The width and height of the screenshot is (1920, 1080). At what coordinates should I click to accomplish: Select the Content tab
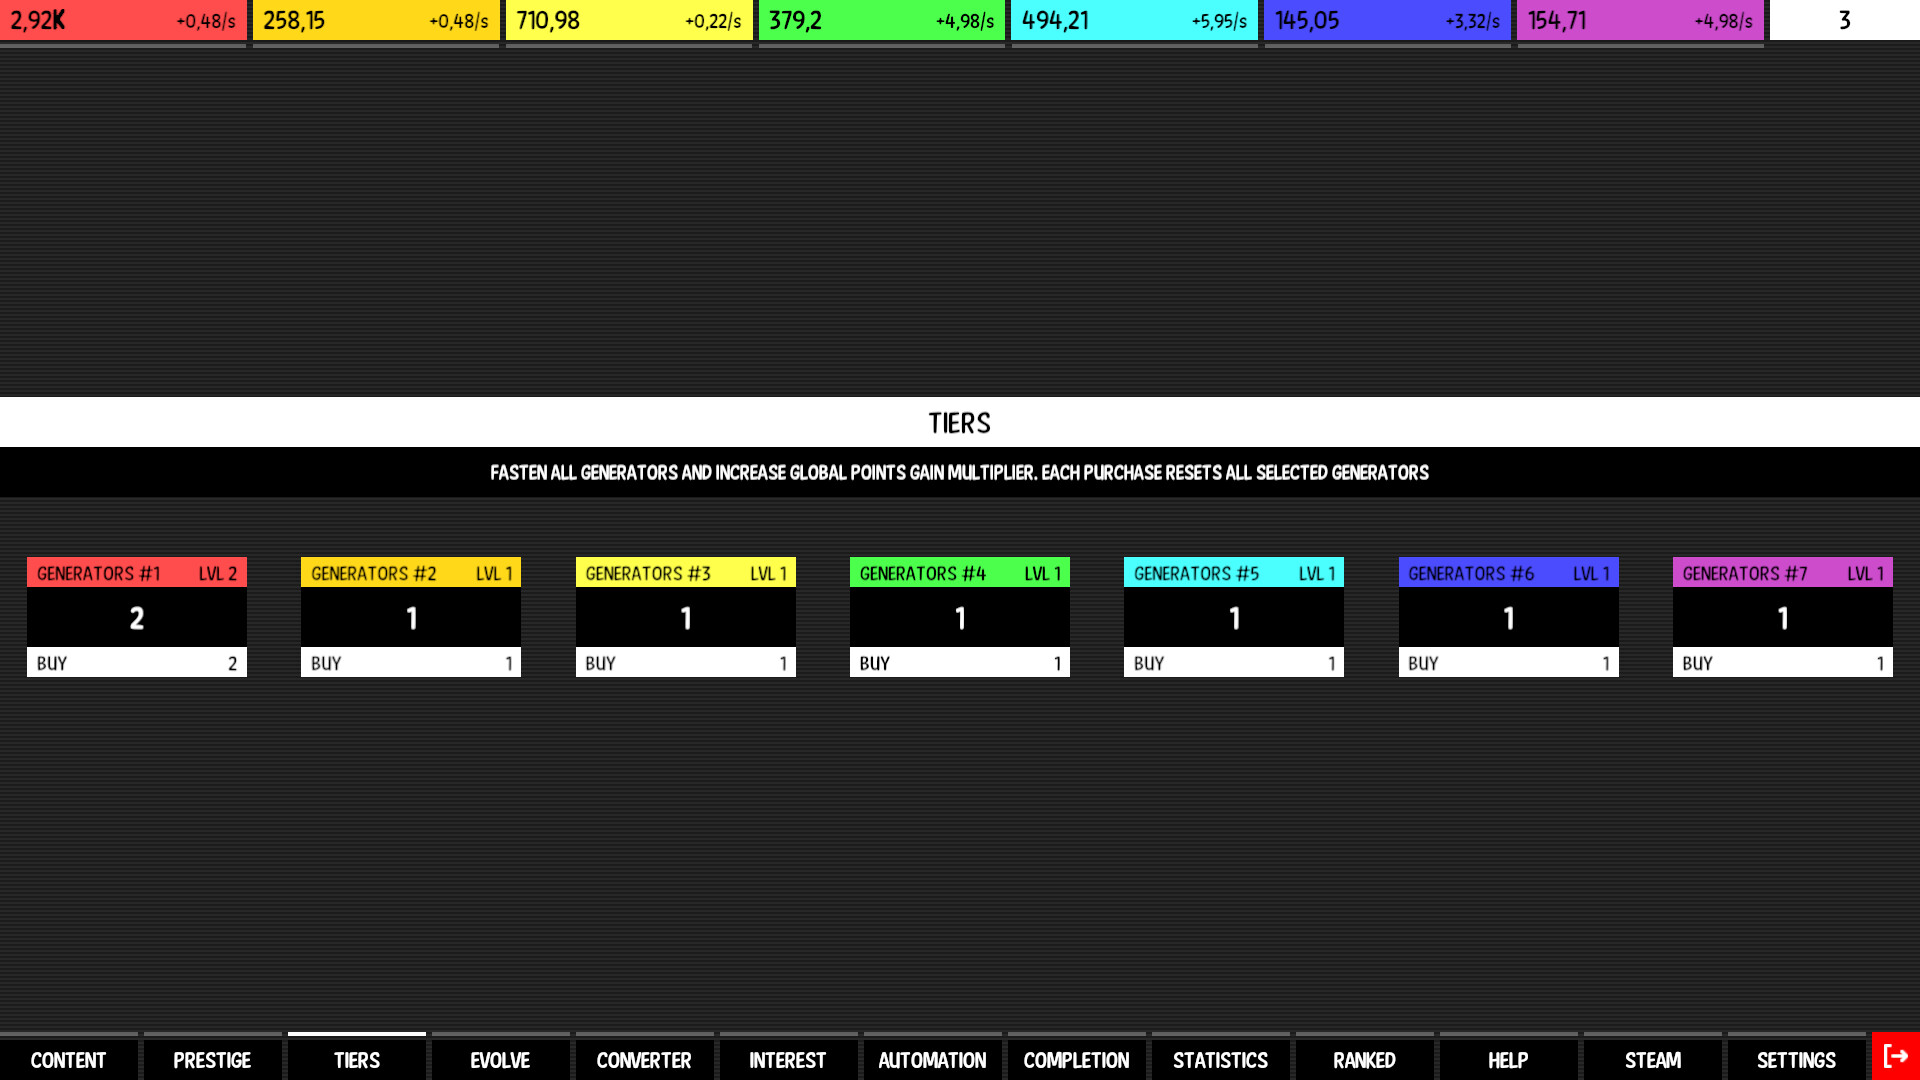click(x=68, y=1060)
